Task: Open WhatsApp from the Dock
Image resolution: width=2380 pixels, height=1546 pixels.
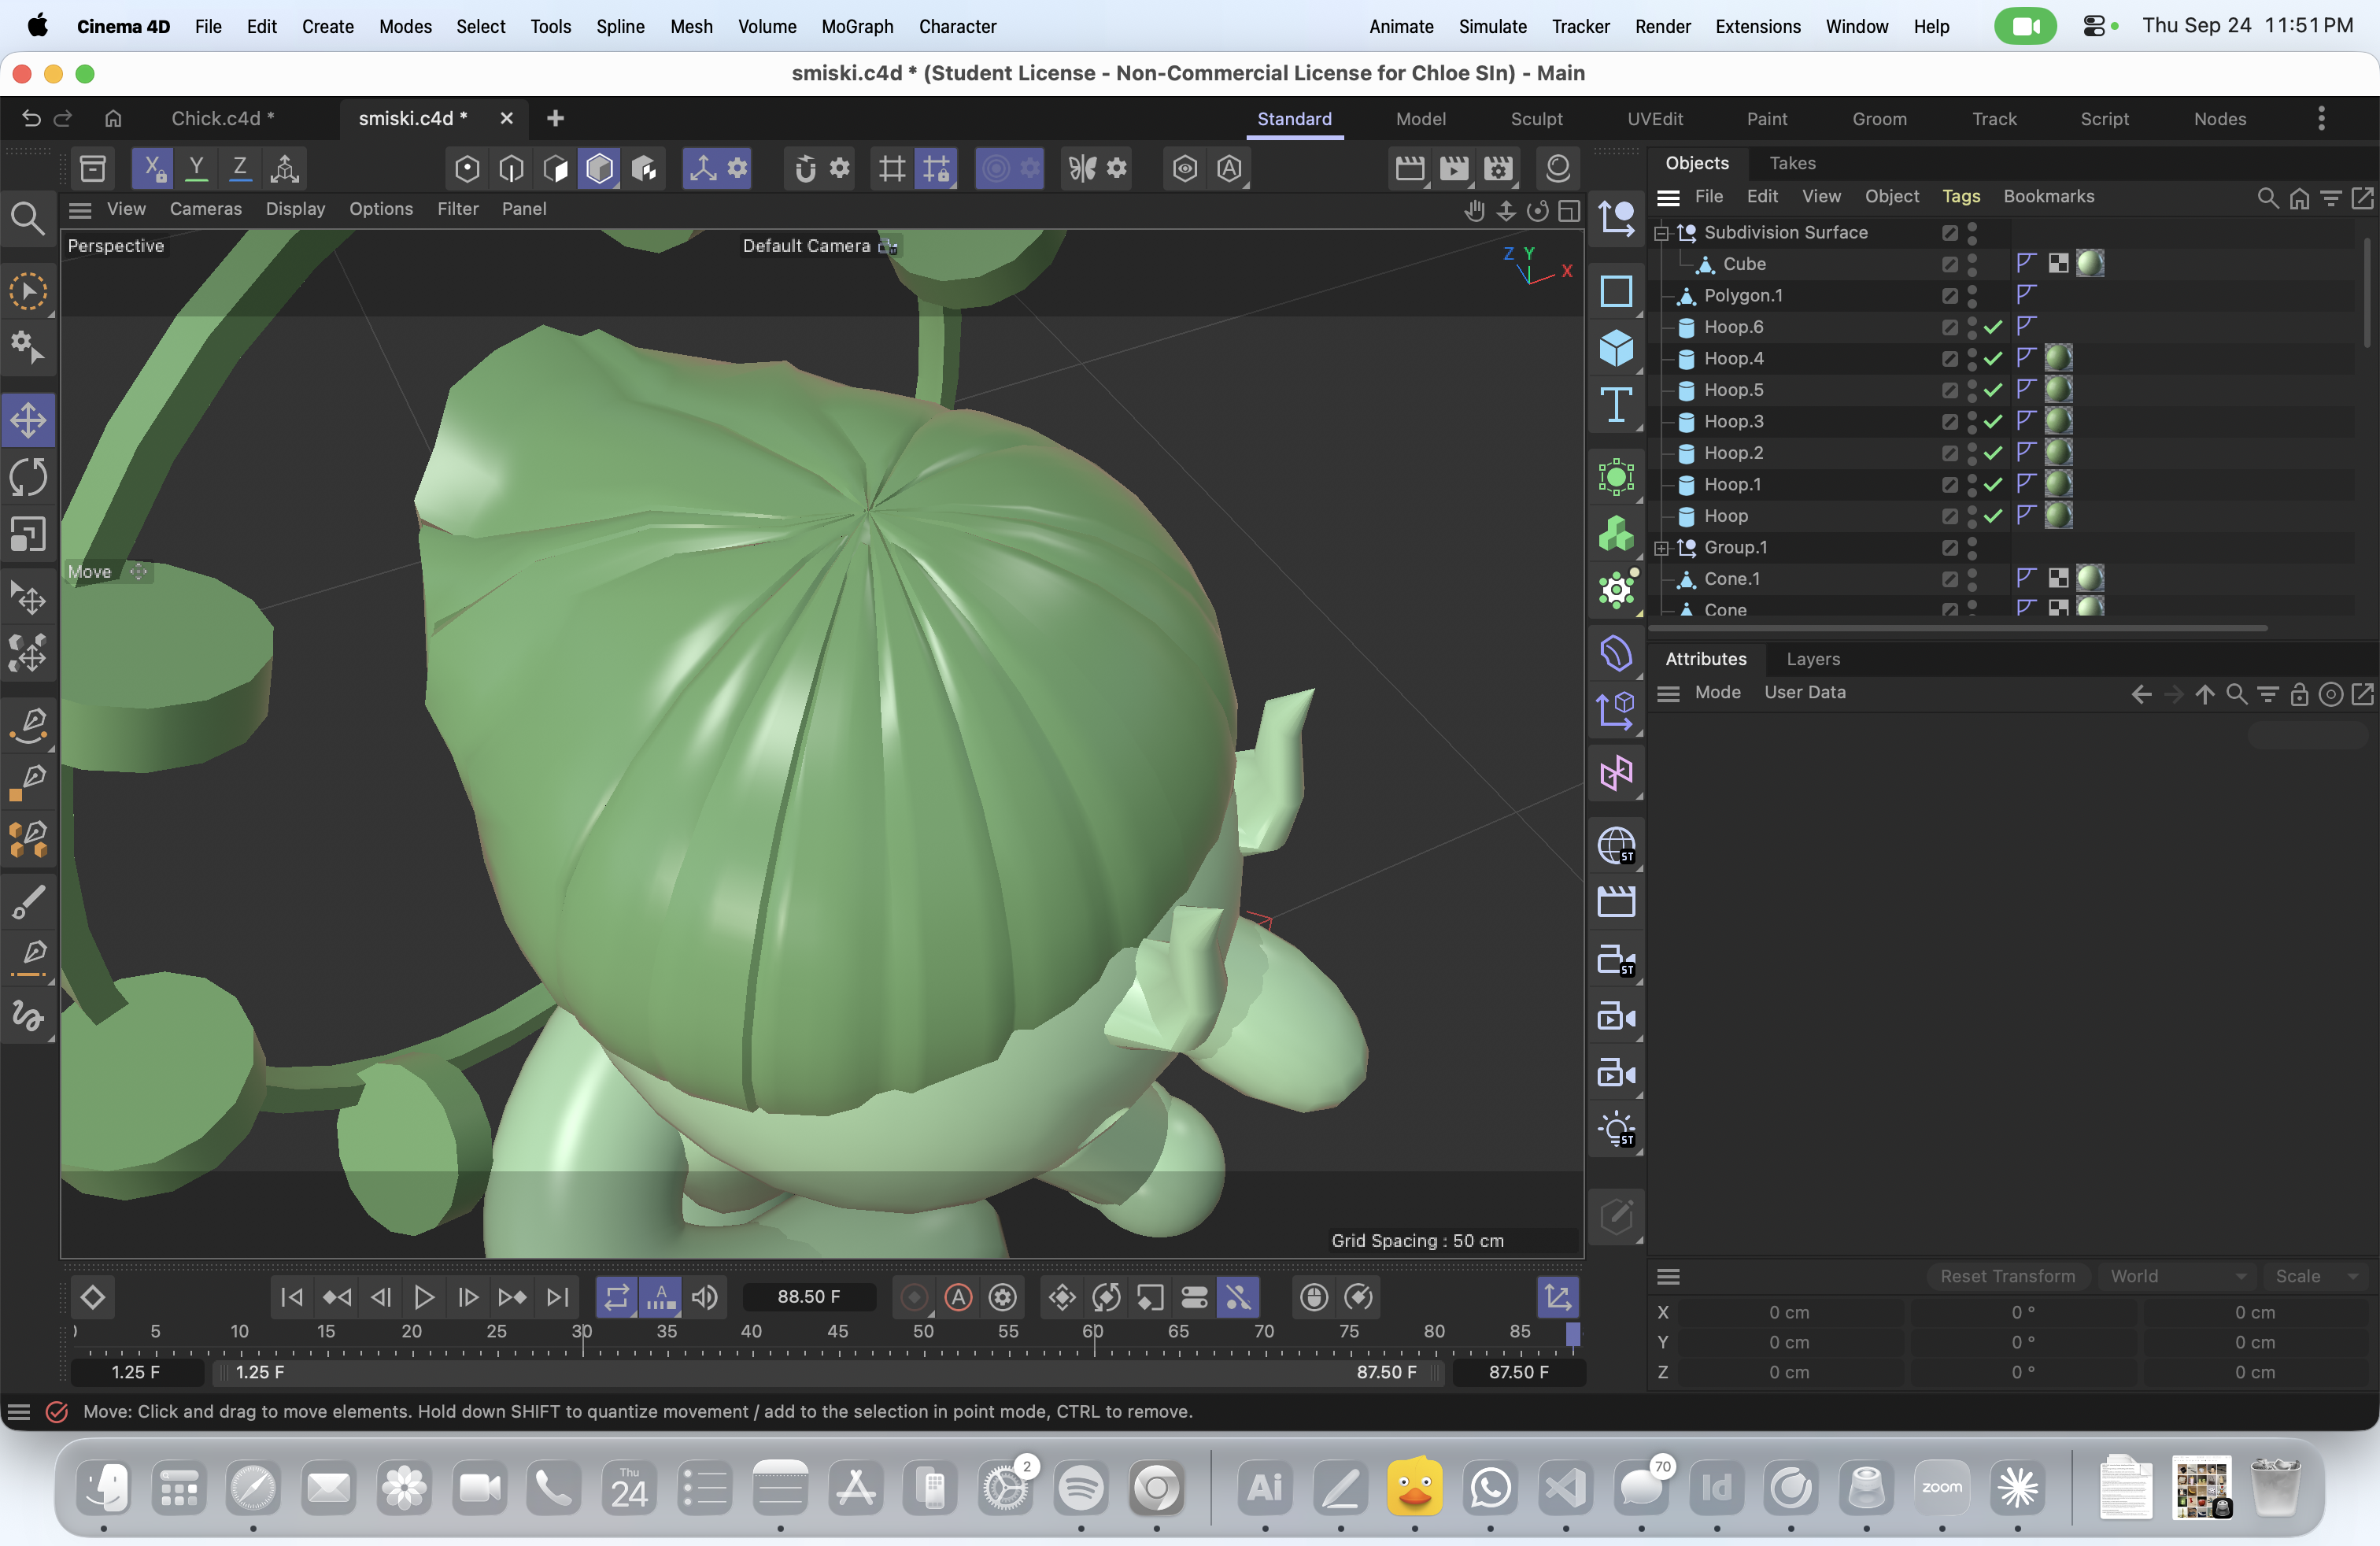Action: [1490, 1488]
